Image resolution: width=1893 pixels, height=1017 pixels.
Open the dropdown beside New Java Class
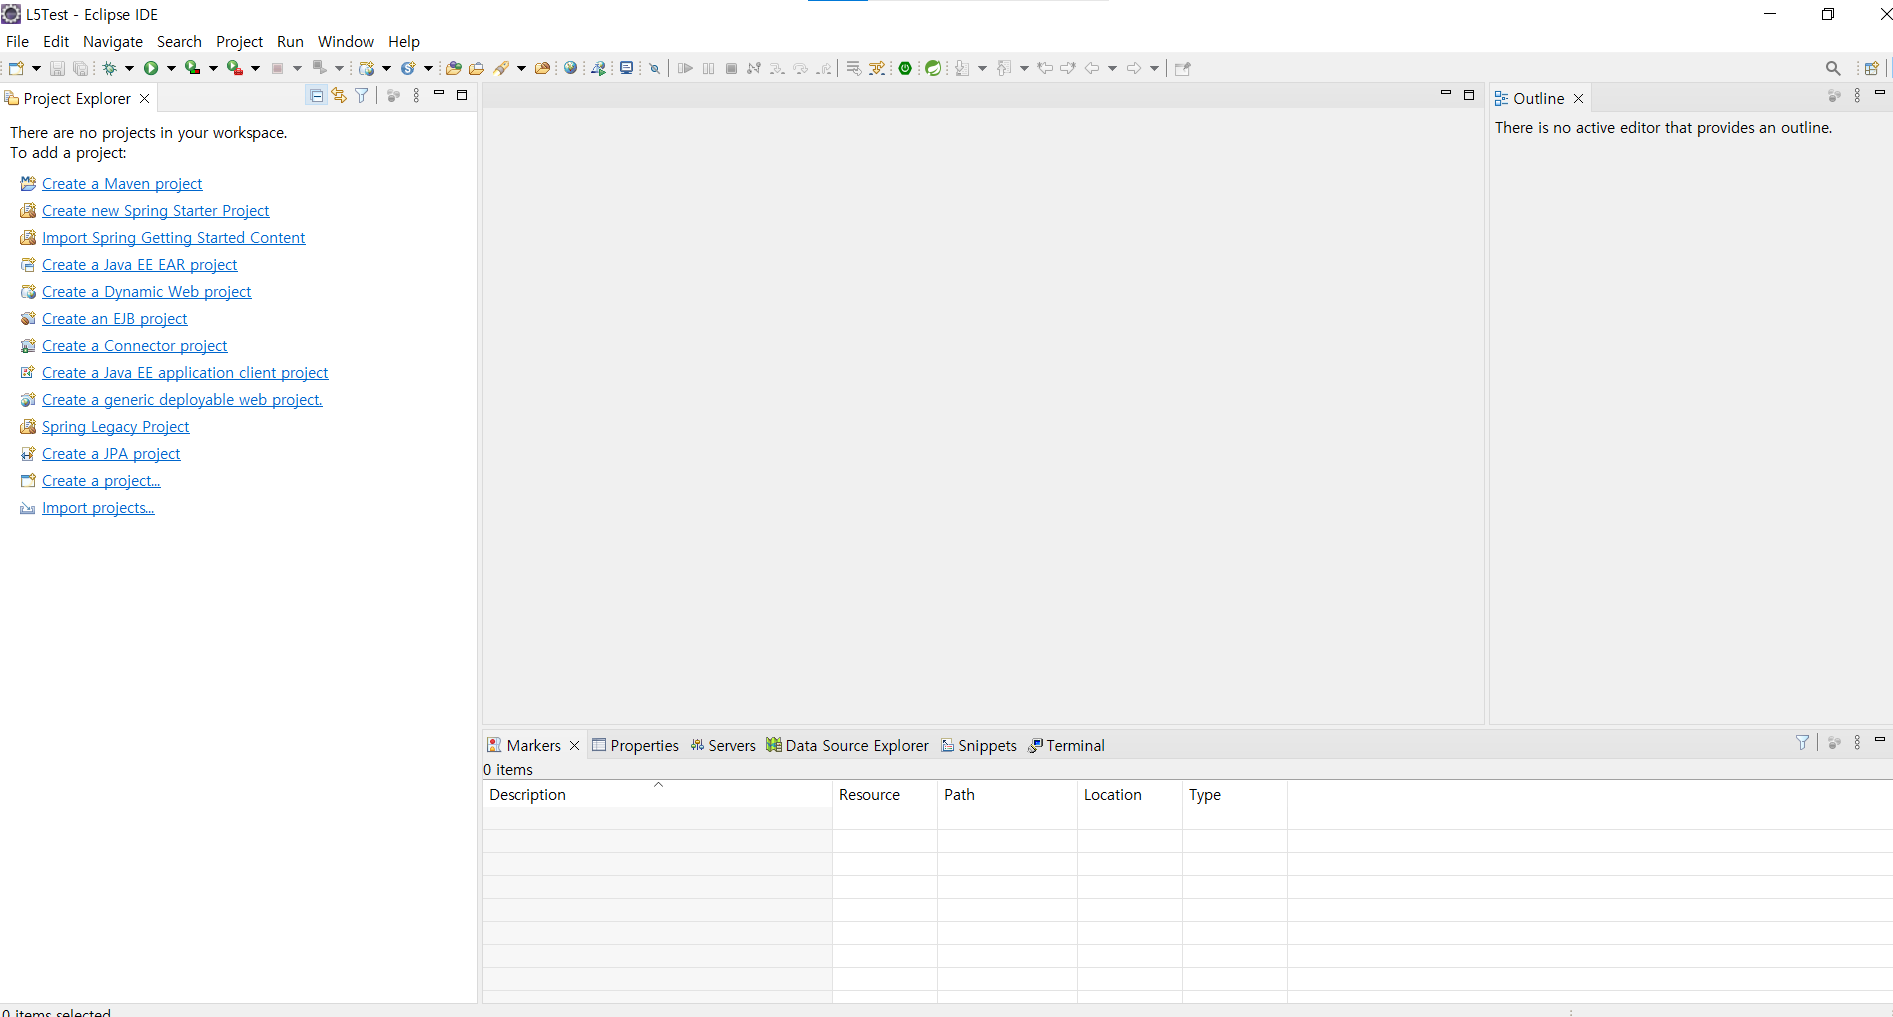(x=428, y=68)
